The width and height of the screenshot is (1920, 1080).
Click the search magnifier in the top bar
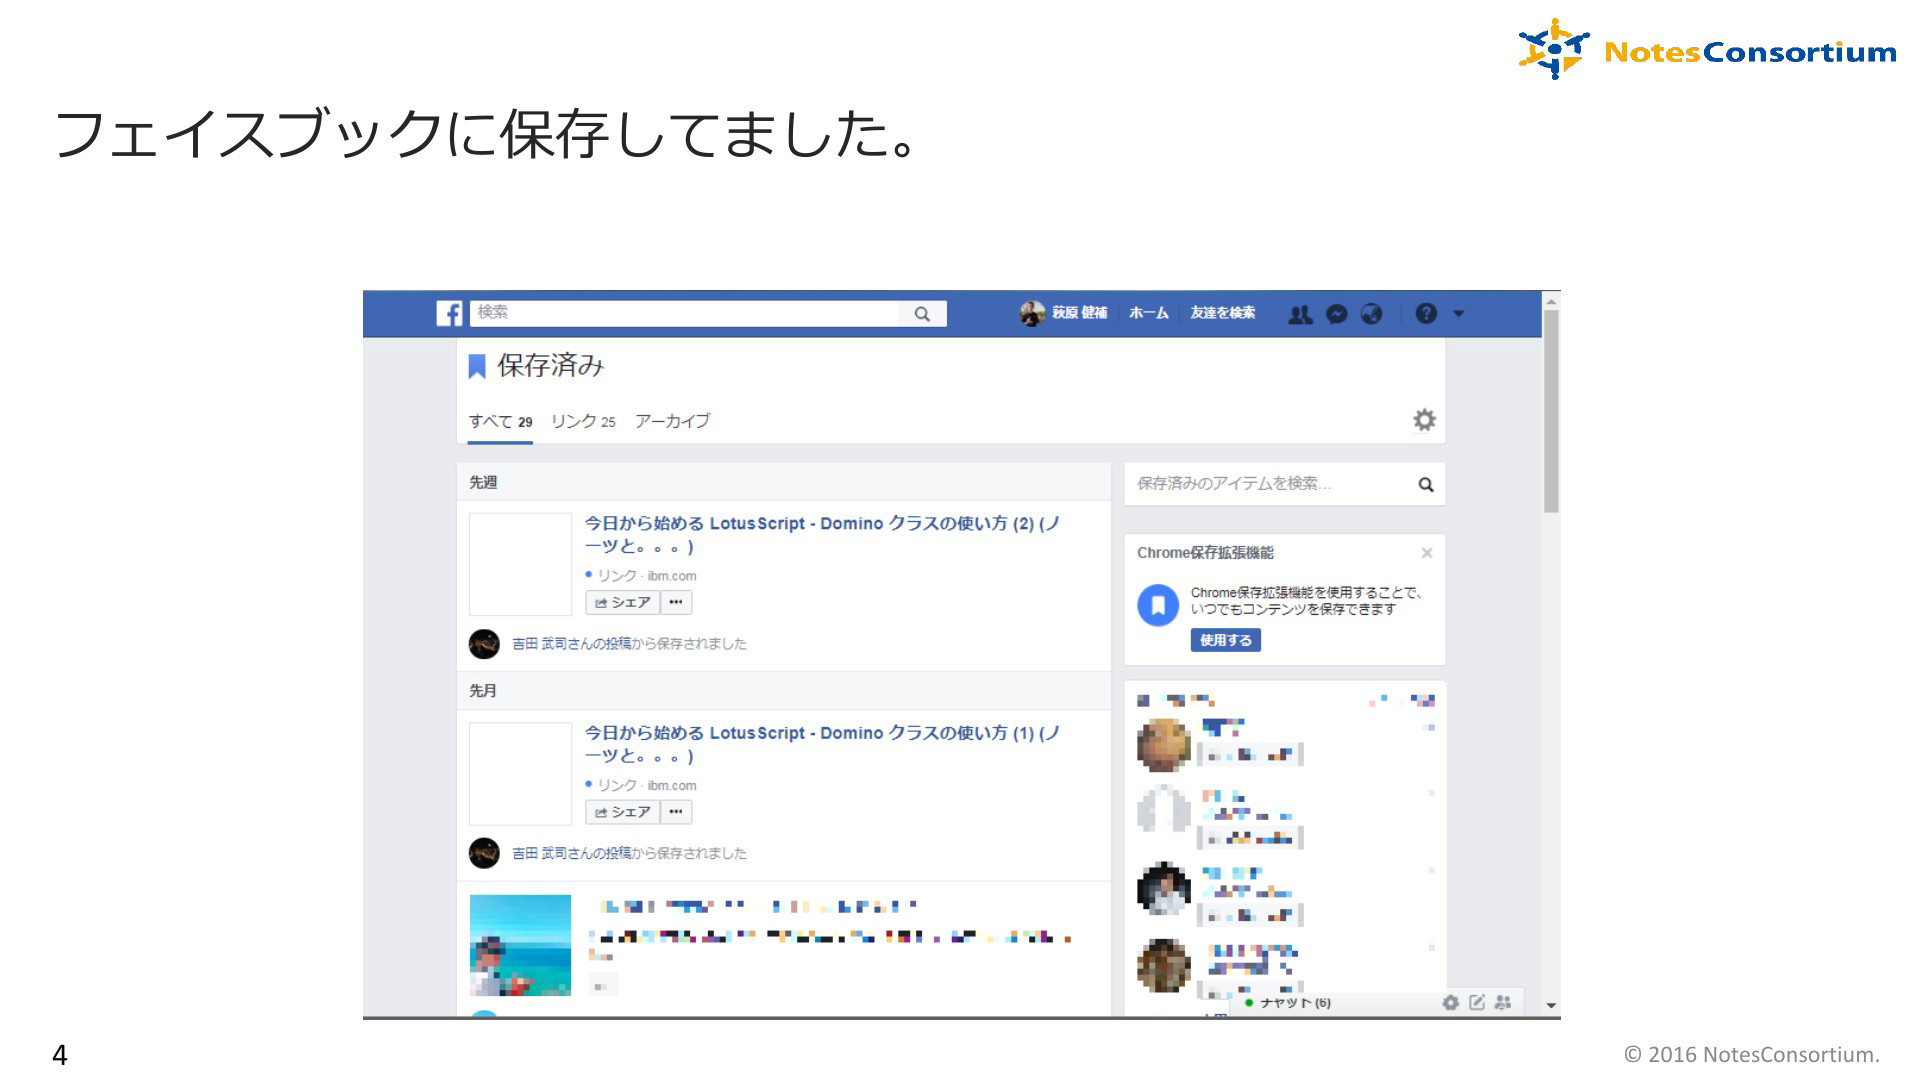(x=922, y=314)
